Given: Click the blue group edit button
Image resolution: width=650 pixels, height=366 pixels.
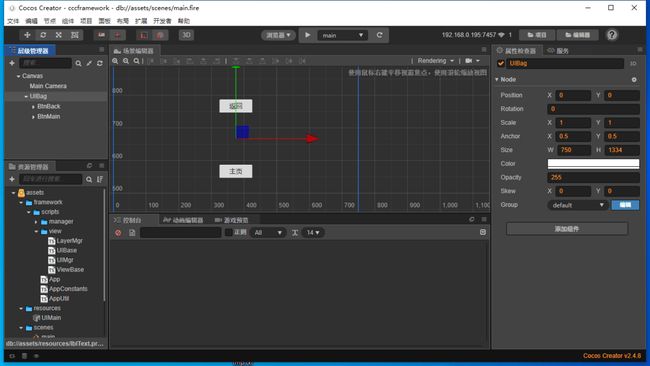Looking at the screenshot, I should point(625,205).
